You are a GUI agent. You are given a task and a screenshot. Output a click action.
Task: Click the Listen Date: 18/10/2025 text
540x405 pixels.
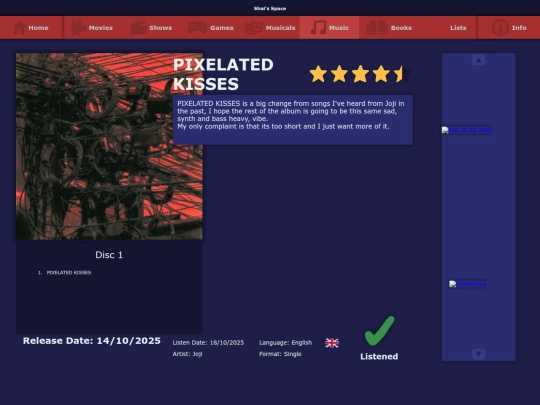click(x=208, y=343)
